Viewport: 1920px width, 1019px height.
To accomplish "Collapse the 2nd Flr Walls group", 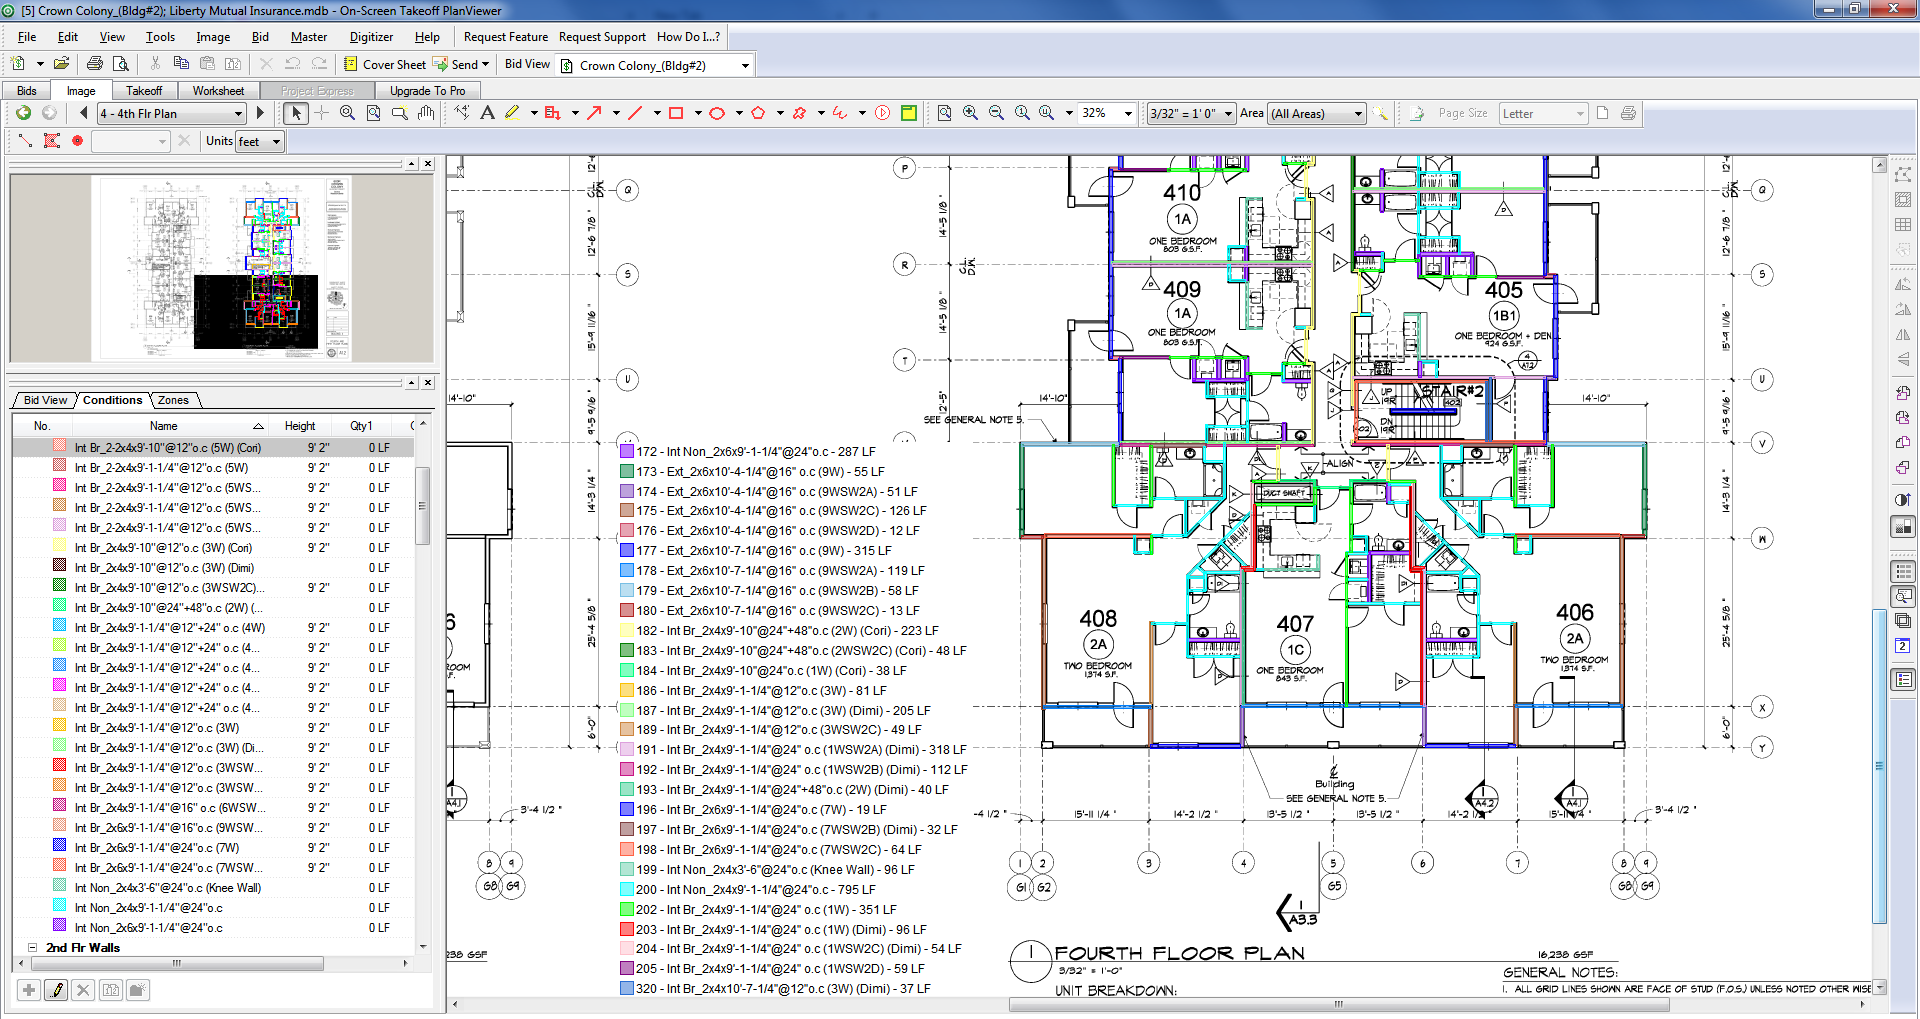I will tap(32, 948).
